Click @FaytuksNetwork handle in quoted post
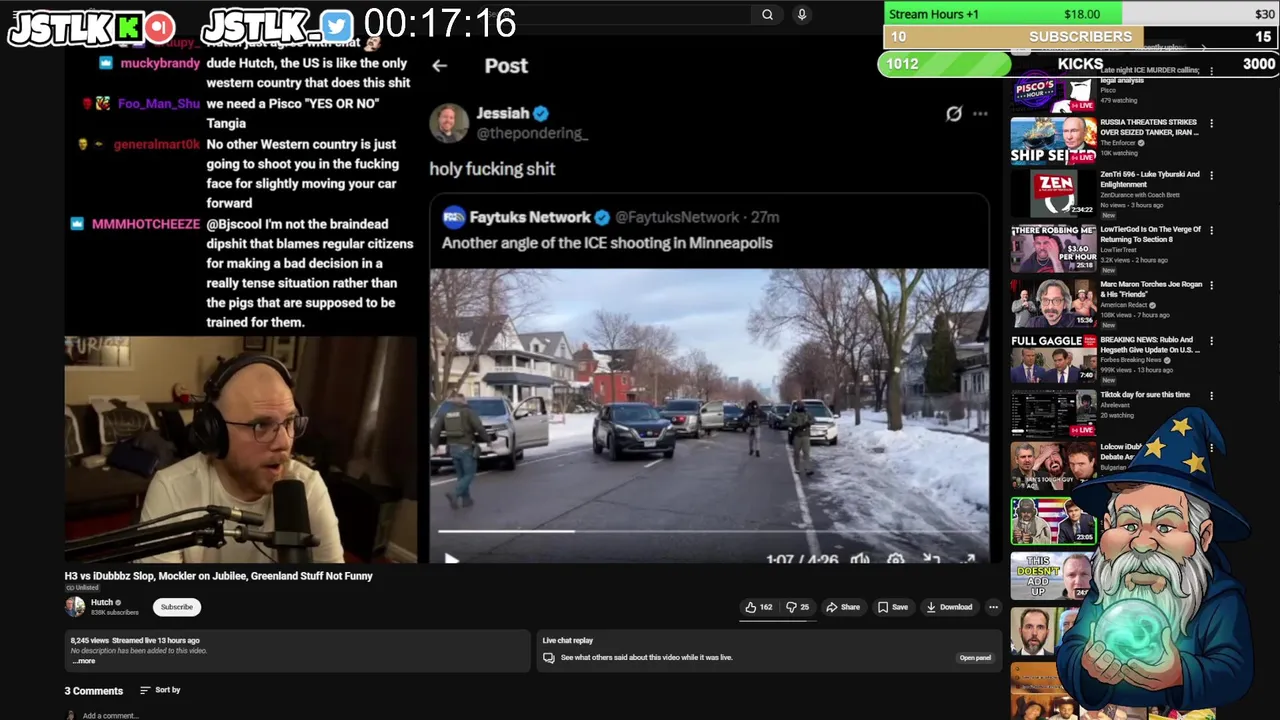Viewport: 1280px width, 720px height. click(x=677, y=217)
